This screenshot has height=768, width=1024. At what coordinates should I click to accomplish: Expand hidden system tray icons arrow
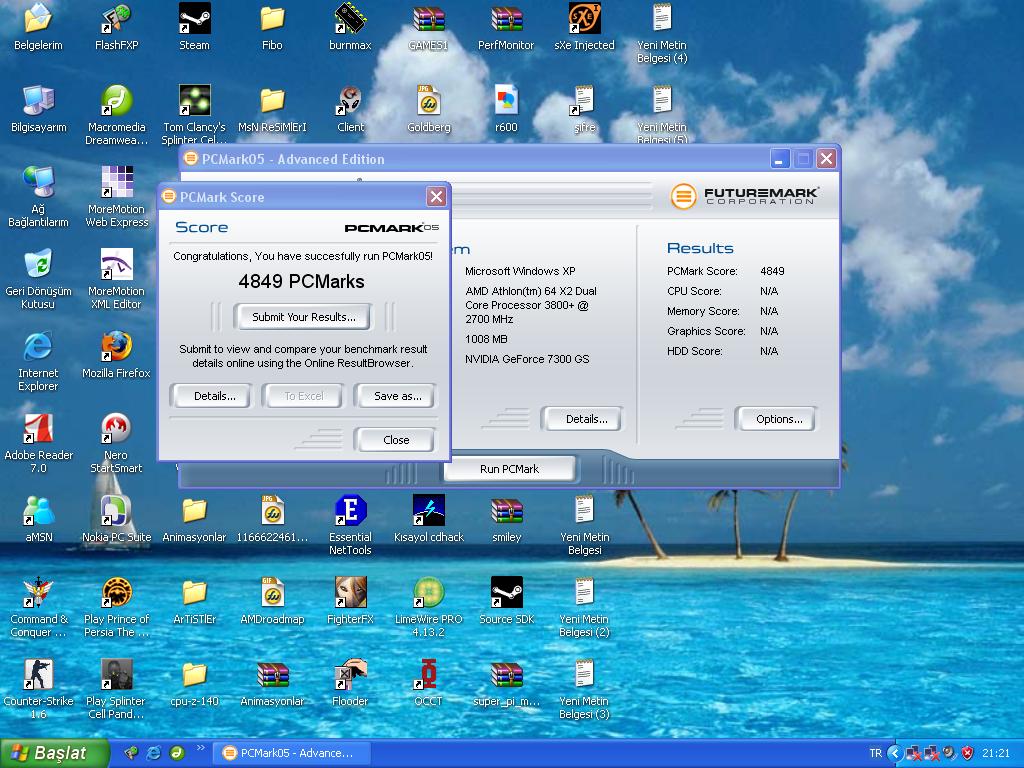tap(895, 753)
